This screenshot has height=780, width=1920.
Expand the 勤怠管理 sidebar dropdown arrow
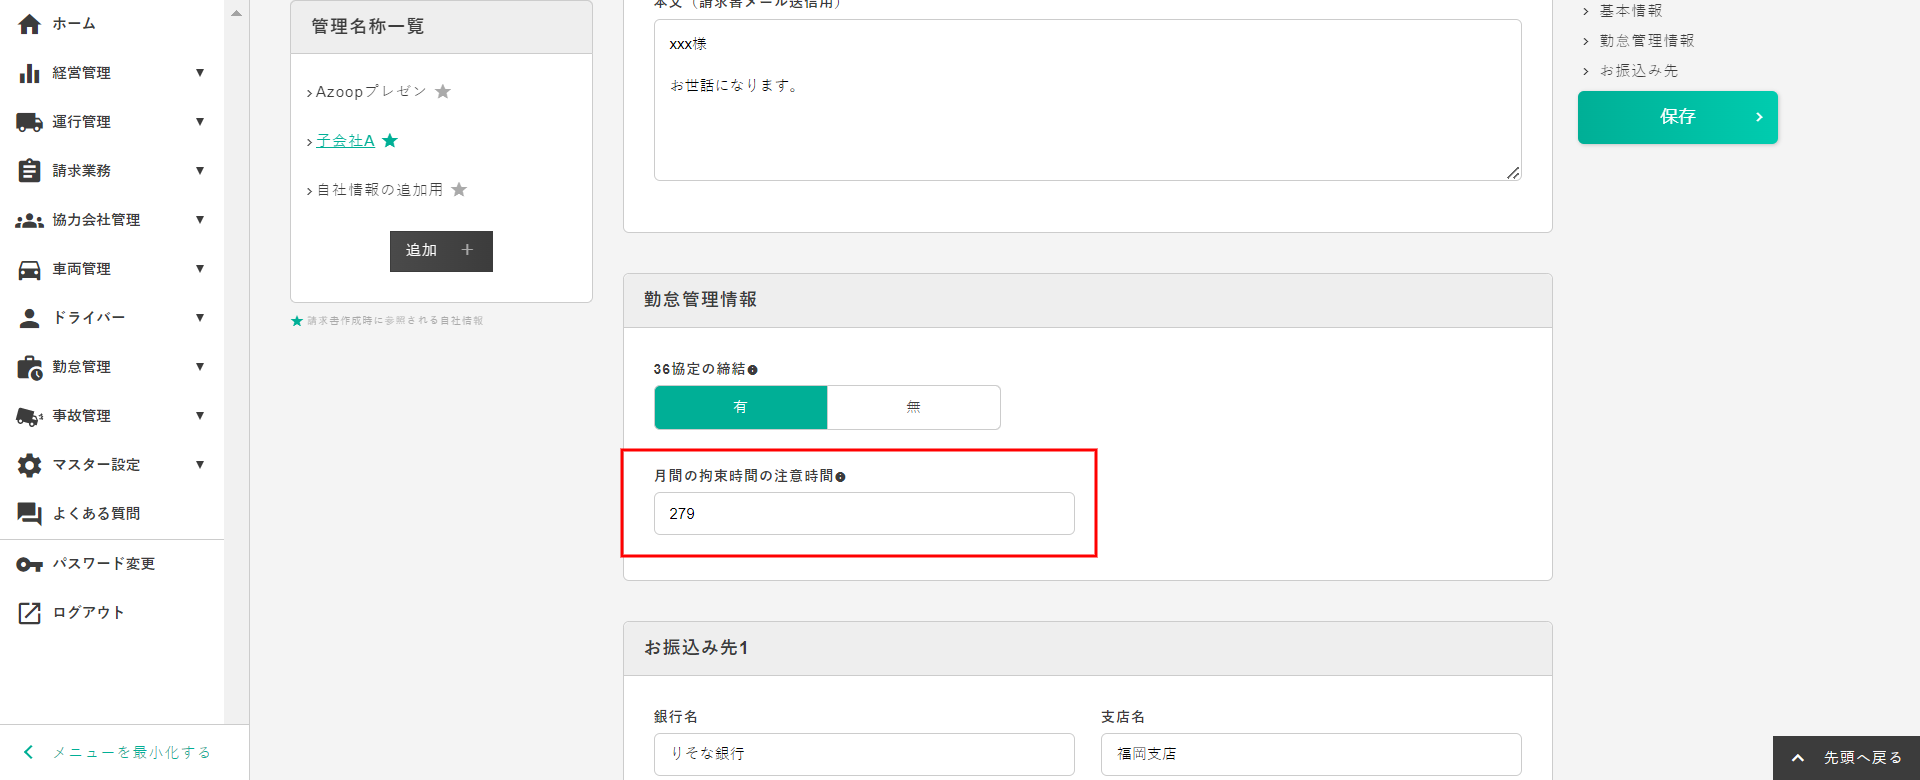click(x=200, y=367)
